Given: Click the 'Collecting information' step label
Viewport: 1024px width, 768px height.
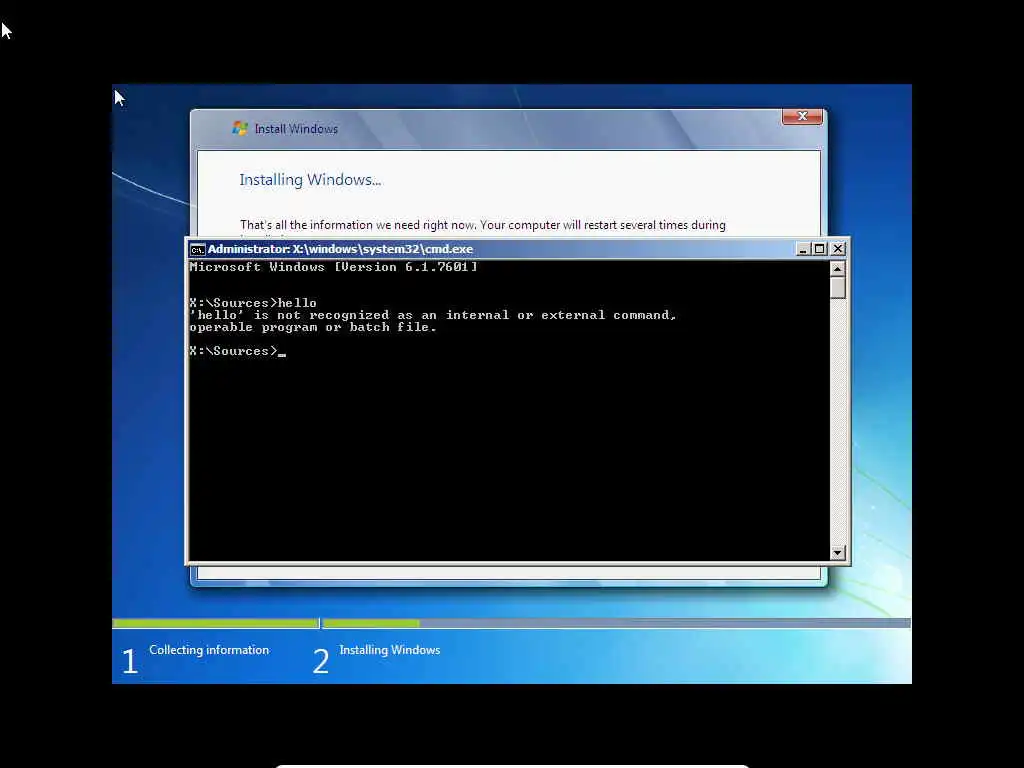Looking at the screenshot, I should (209, 650).
